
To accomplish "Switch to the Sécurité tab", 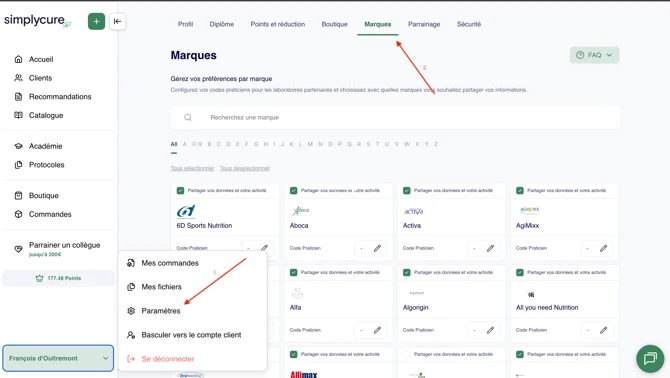I will [469, 24].
